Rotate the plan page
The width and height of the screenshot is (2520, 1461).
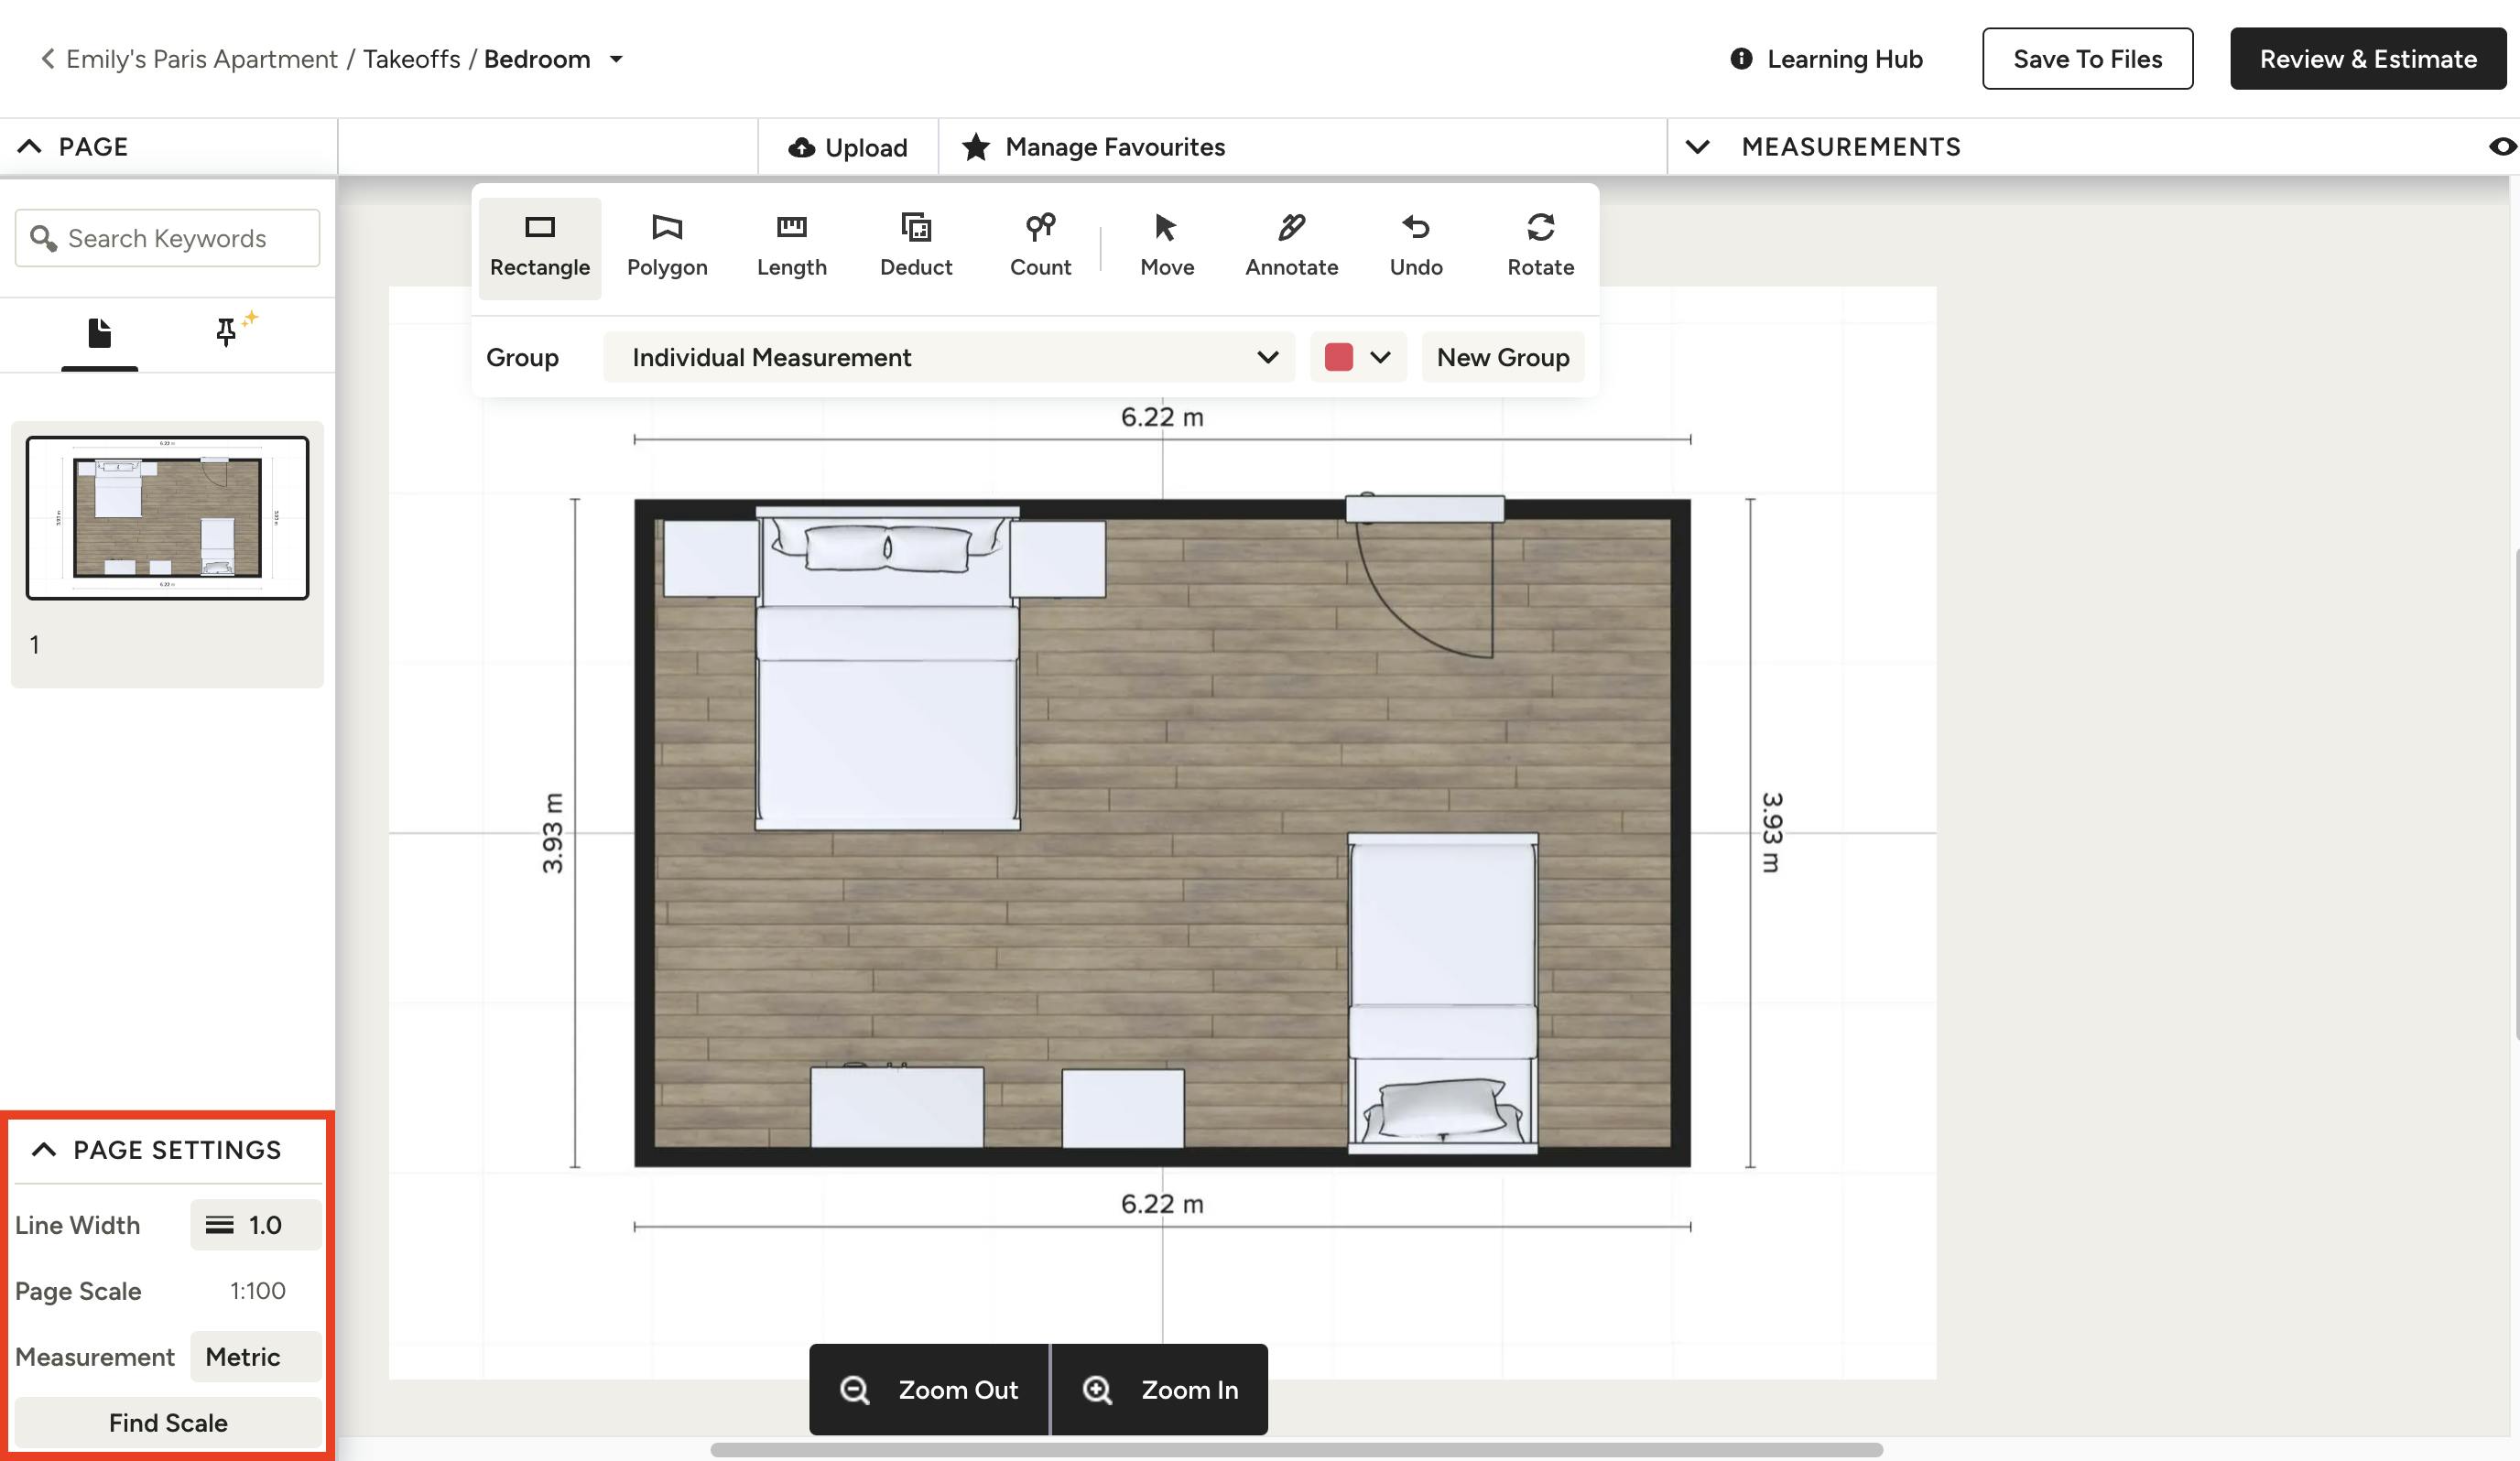tap(1540, 247)
